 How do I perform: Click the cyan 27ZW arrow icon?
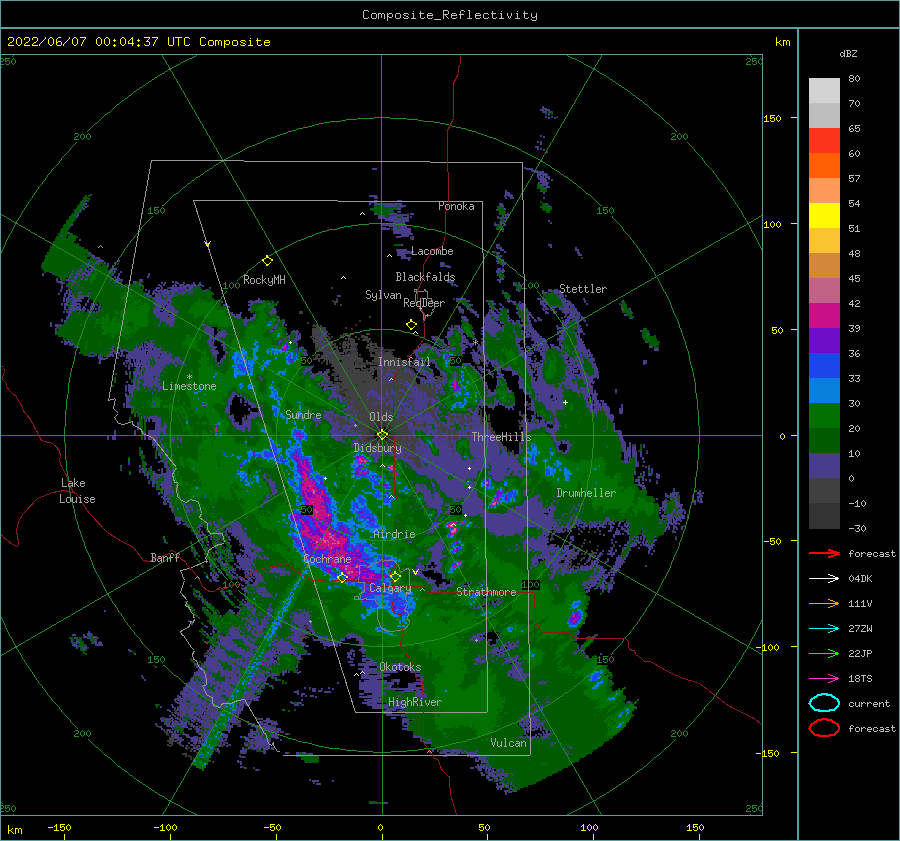pyautogui.click(x=824, y=629)
